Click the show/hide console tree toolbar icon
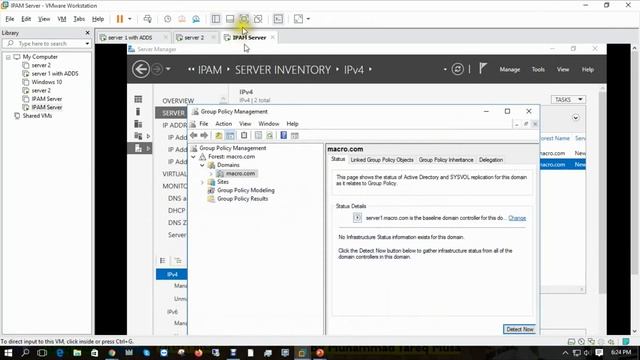The image size is (640, 360). [230, 136]
